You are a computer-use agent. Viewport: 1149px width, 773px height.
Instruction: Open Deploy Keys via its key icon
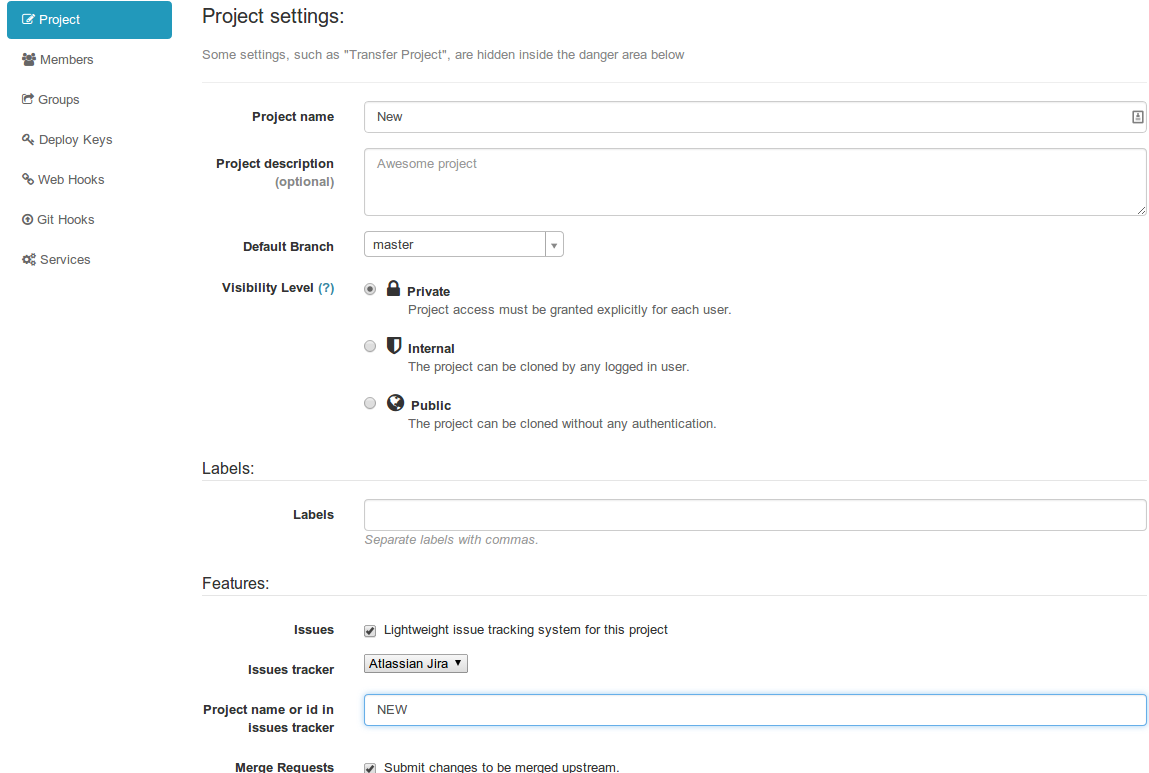[27, 139]
